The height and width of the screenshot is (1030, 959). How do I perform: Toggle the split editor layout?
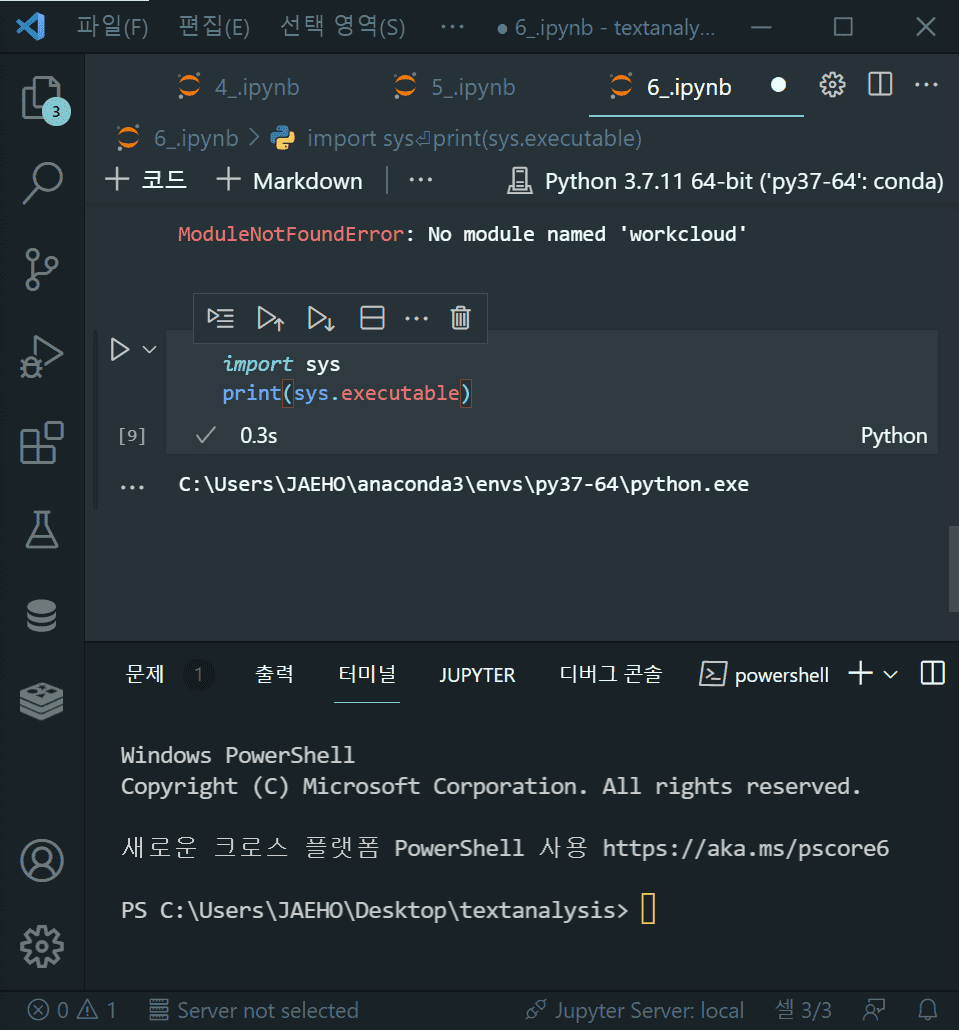coord(880,85)
